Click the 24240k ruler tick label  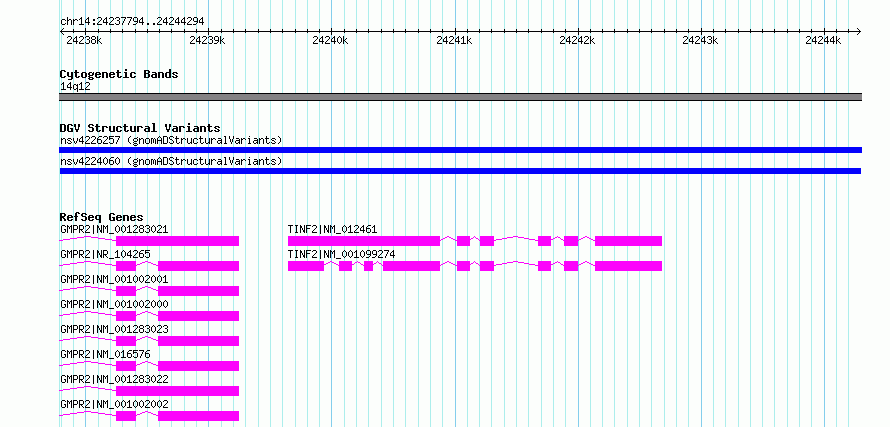tap(330, 40)
